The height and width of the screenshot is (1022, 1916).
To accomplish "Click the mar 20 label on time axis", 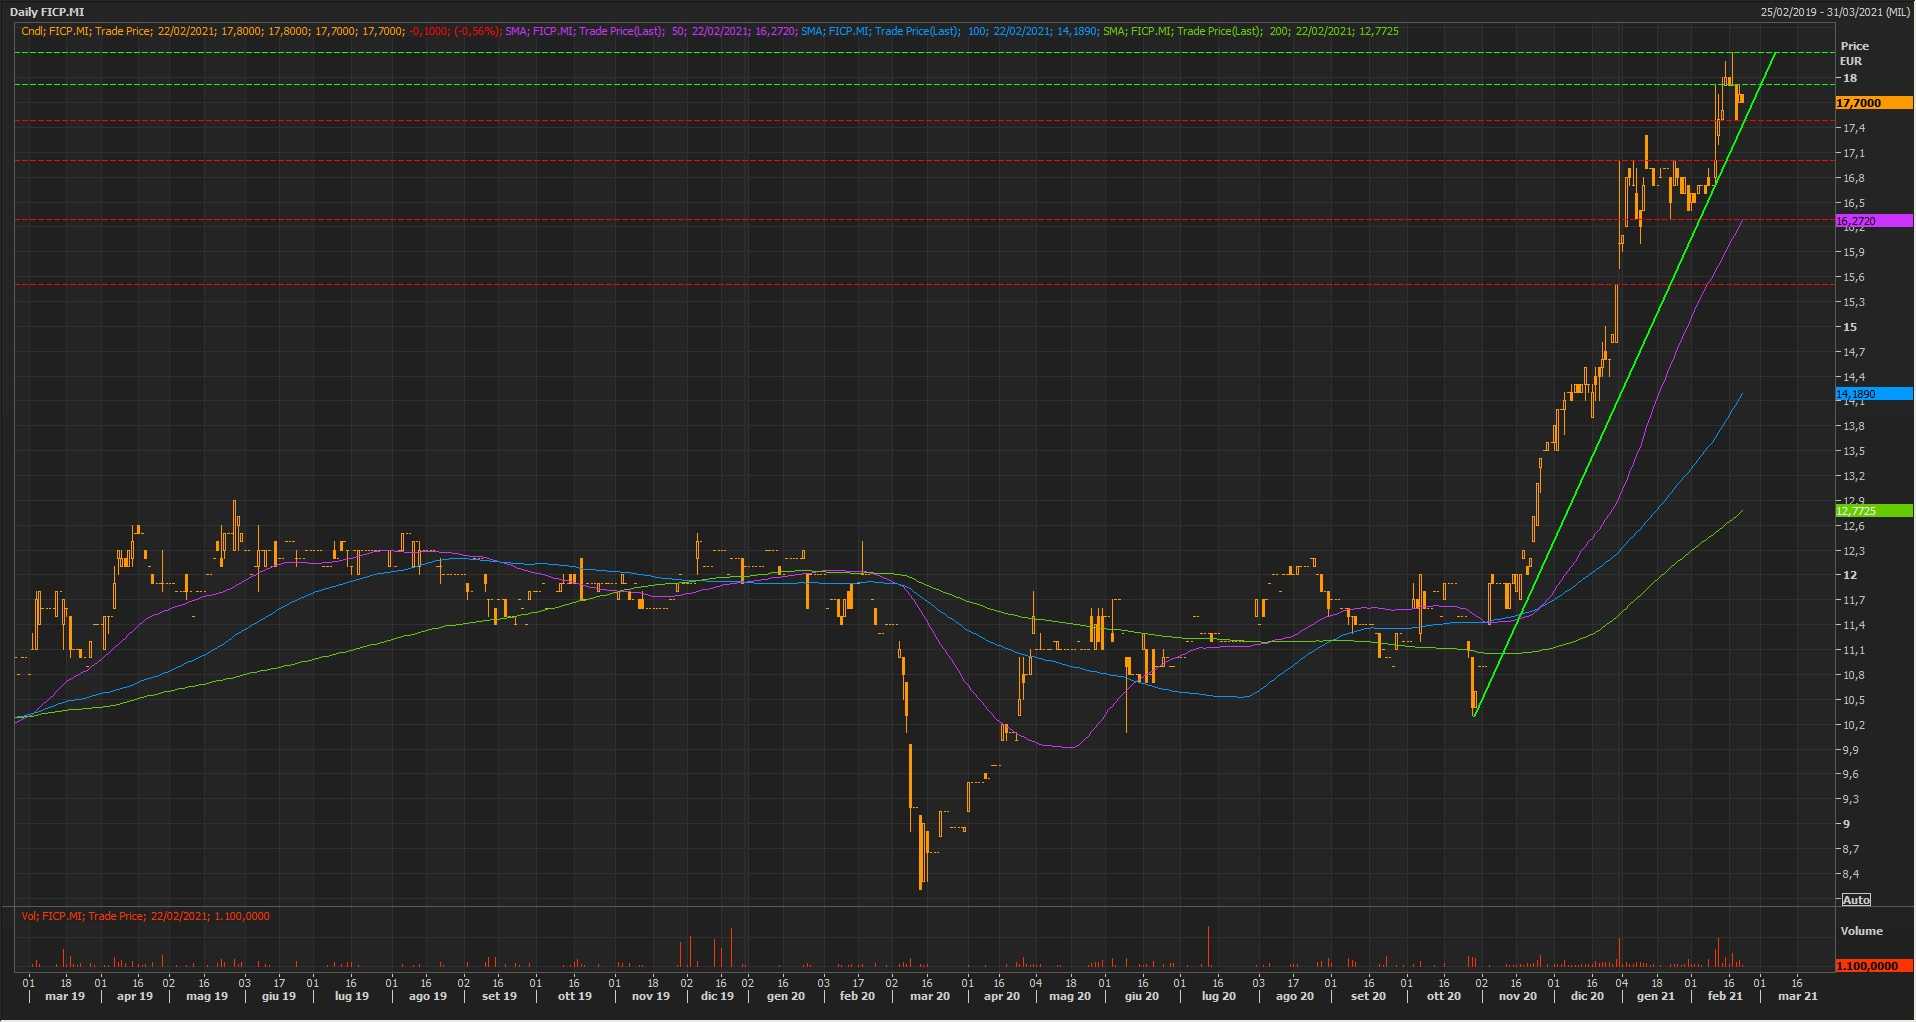I will click(x=929, y=996).
